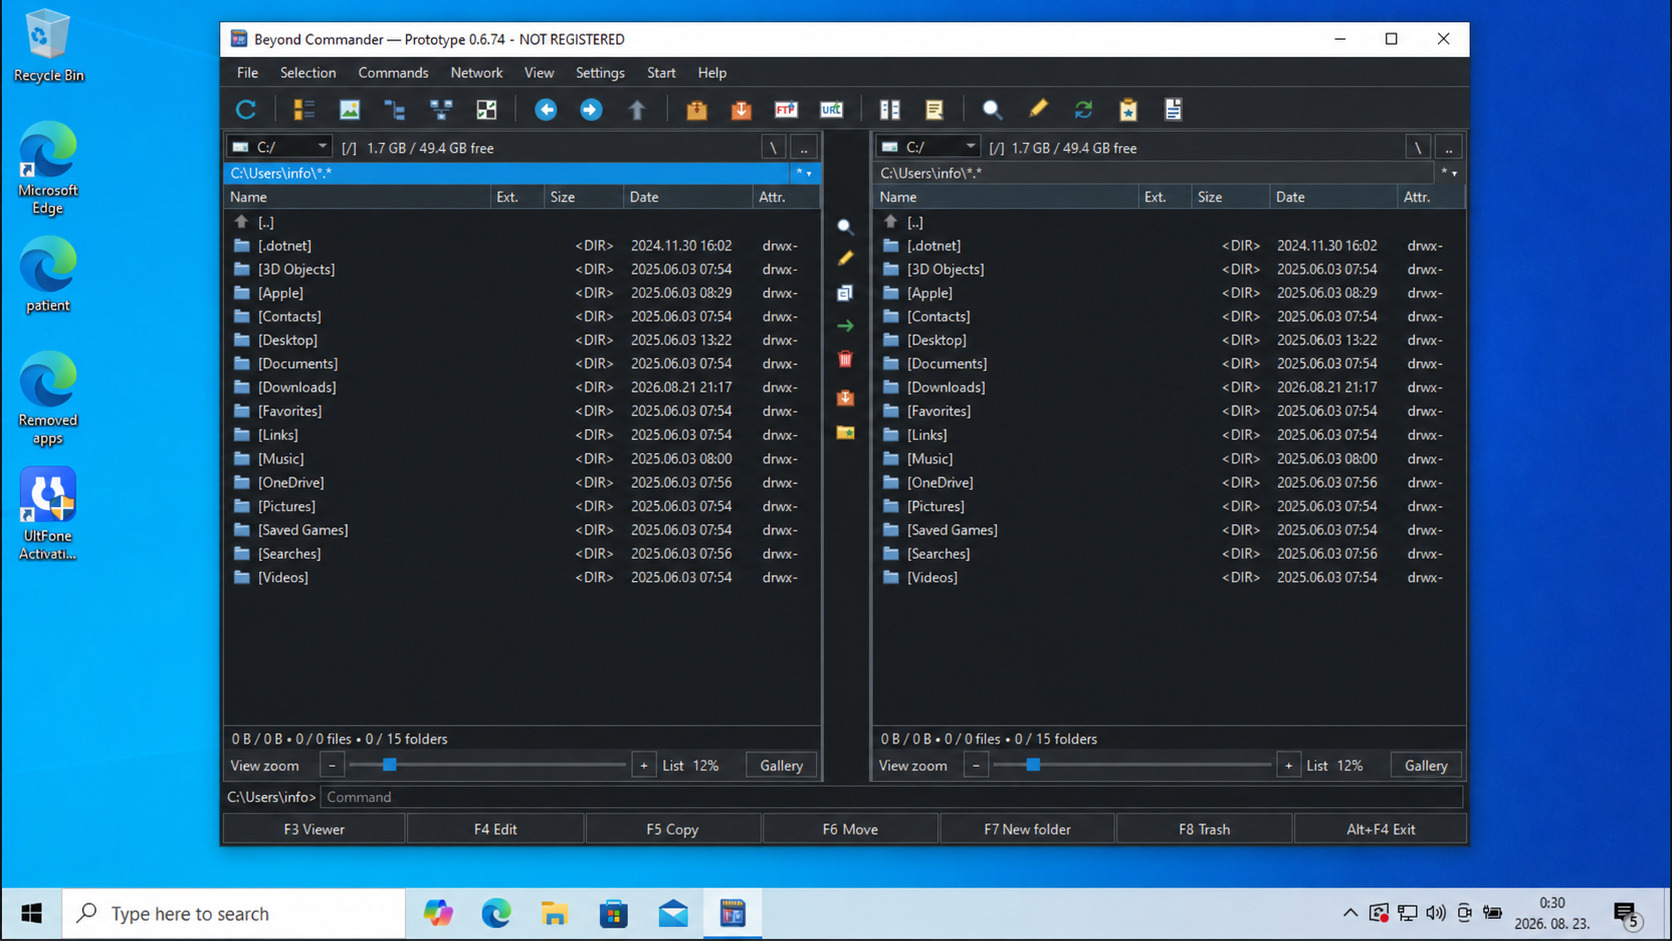
Task: Open the FTP connection icon
Action: point(786,109)
